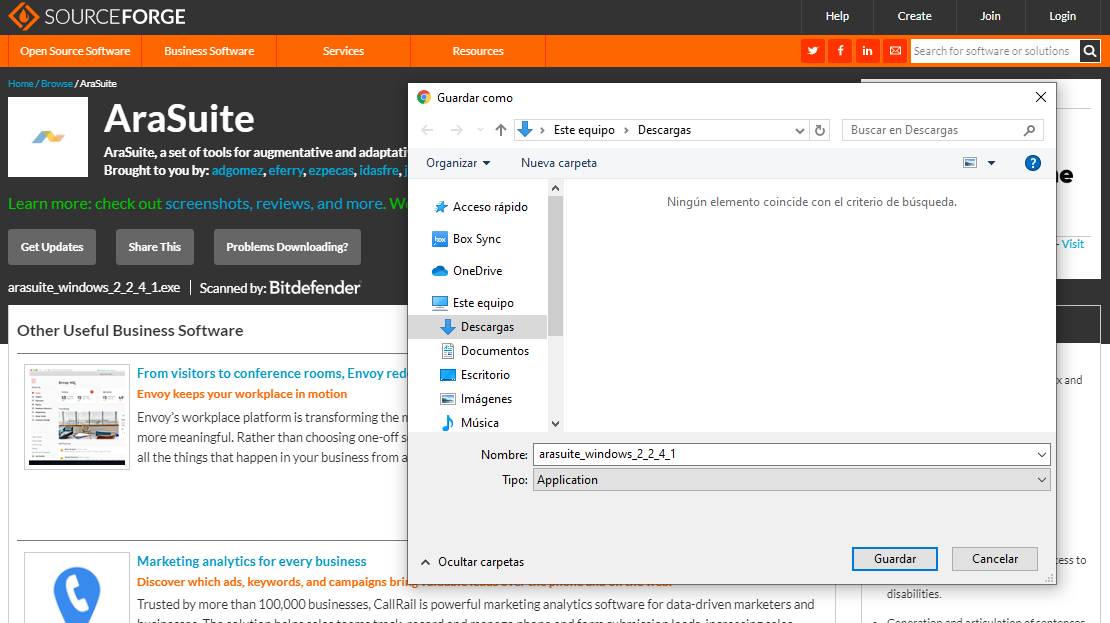The image size is (1110, 623).
Task: Click the Home breadcrumb link
Action: (x=21, y=84)
